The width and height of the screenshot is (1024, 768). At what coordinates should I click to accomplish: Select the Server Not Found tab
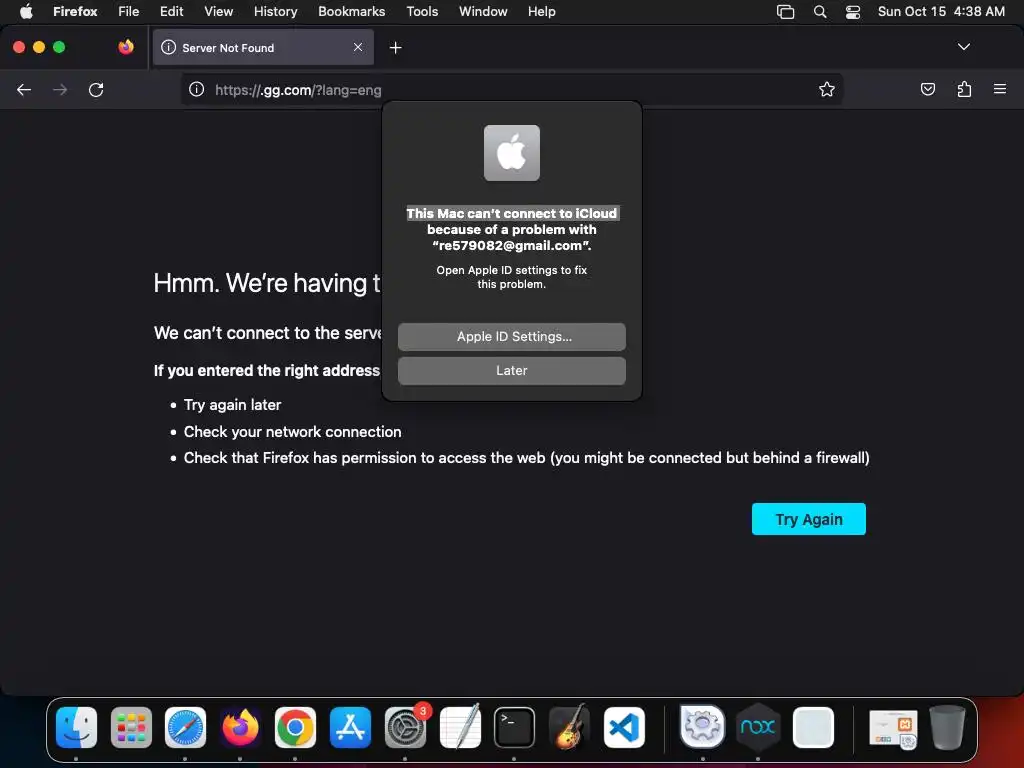coord(263,47)
